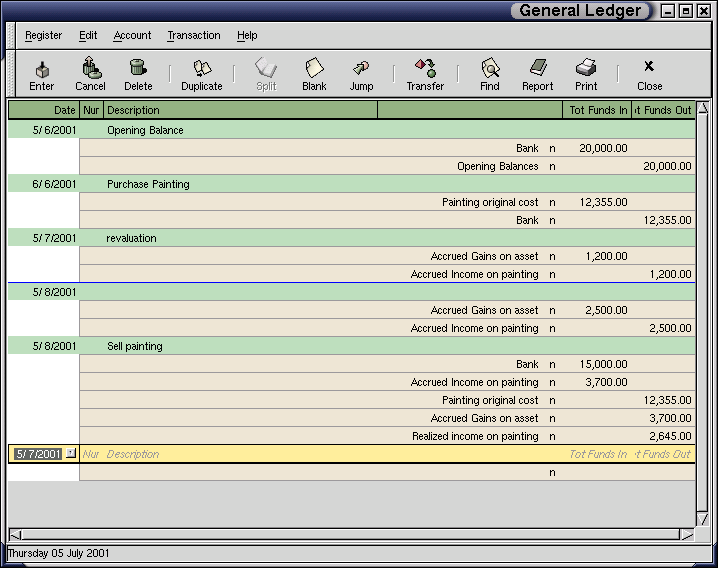Click the date field showing 5/7/2001
This screenshot has height=568, width=718.
pyautogui.click(x=38, y=454)
